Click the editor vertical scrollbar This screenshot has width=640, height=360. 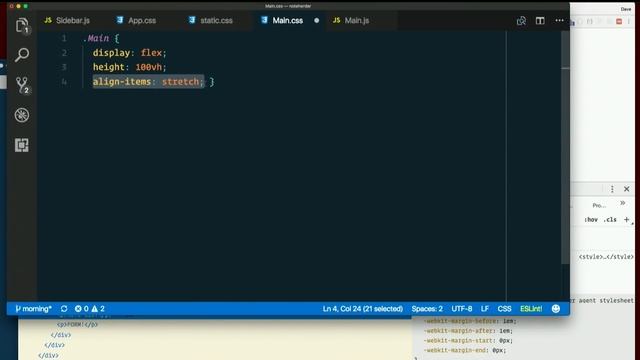[x=565, y=147]
